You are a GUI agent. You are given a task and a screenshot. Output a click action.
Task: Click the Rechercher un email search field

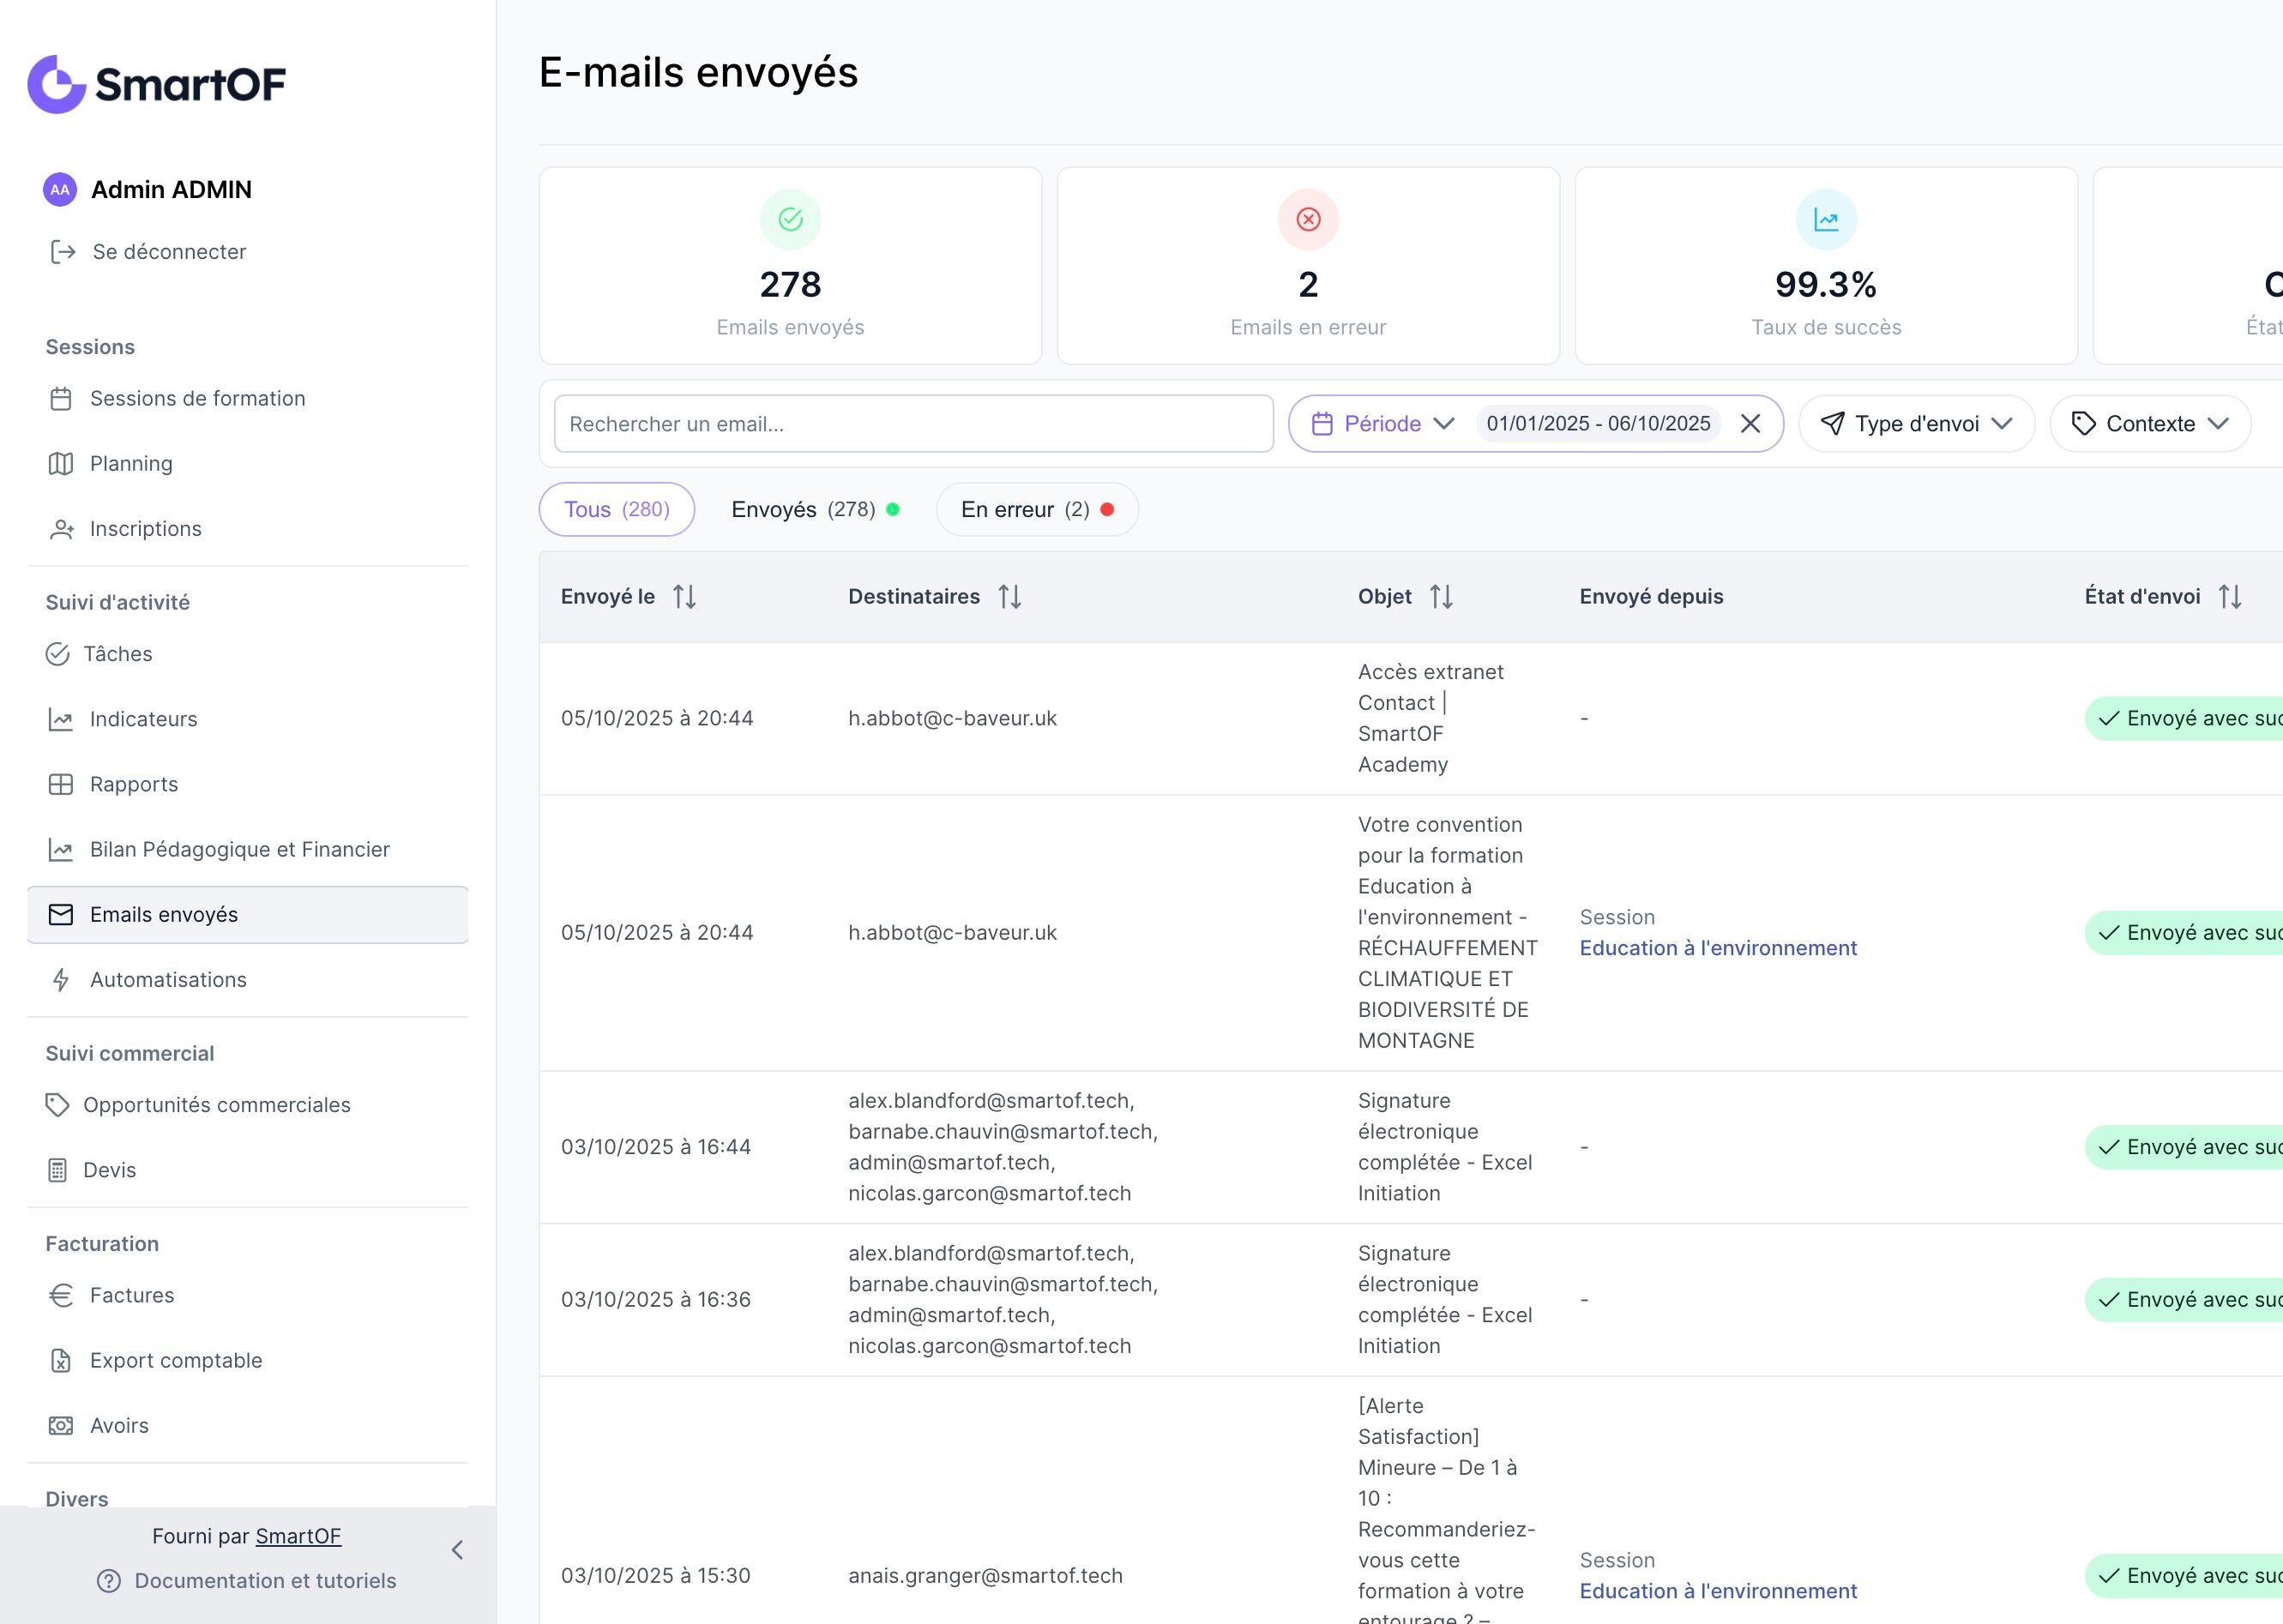tap(912, 424)
